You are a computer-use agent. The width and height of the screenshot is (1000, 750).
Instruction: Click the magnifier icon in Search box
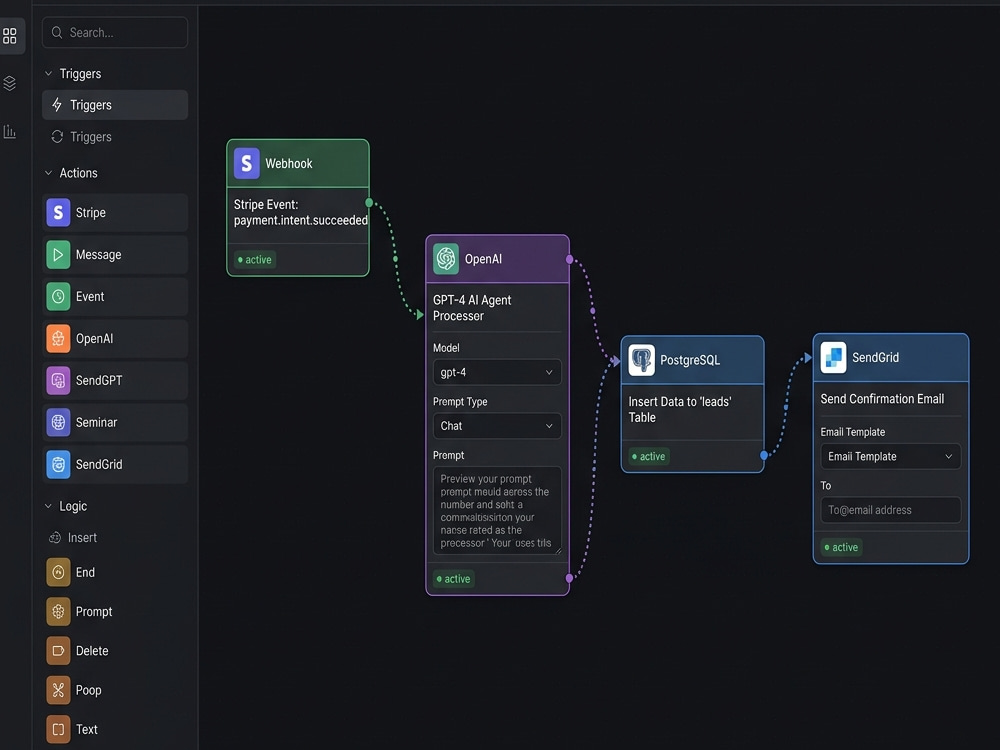tap(57, 33)
